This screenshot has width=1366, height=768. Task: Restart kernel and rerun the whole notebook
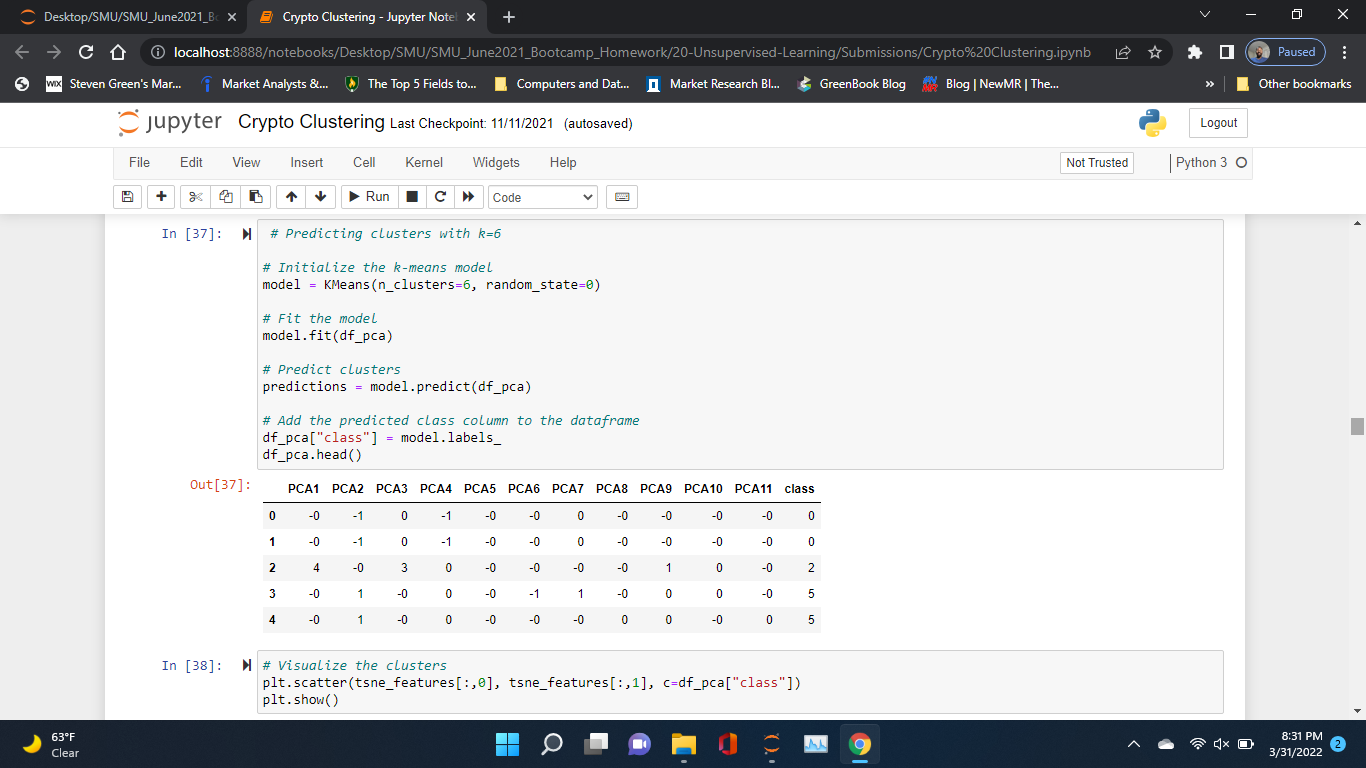coord(467,197)
